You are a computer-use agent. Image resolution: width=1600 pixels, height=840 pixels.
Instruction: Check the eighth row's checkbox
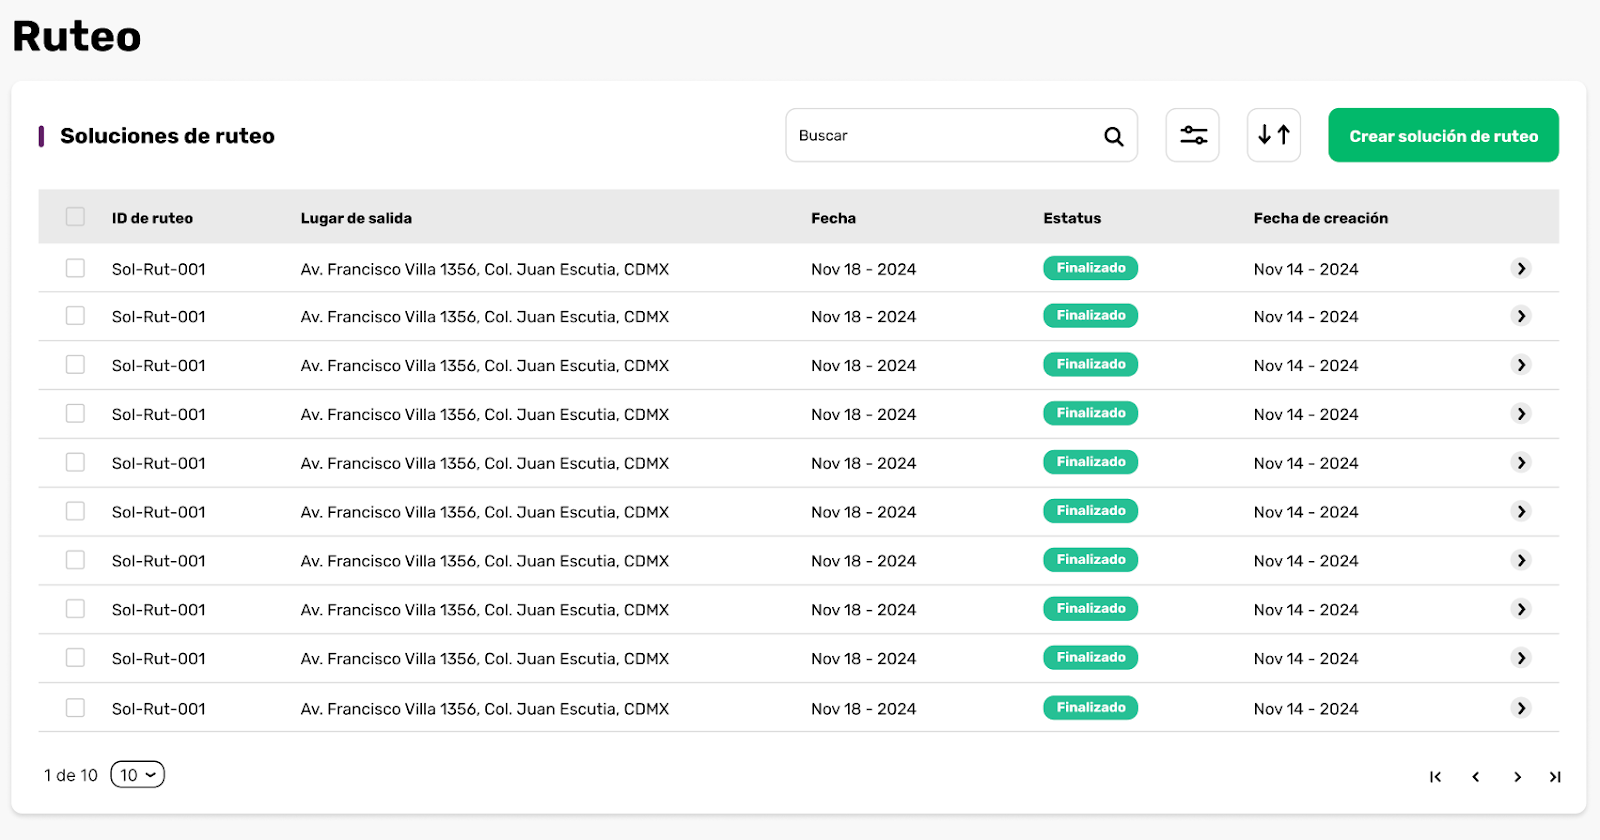(x=75, y=609)
